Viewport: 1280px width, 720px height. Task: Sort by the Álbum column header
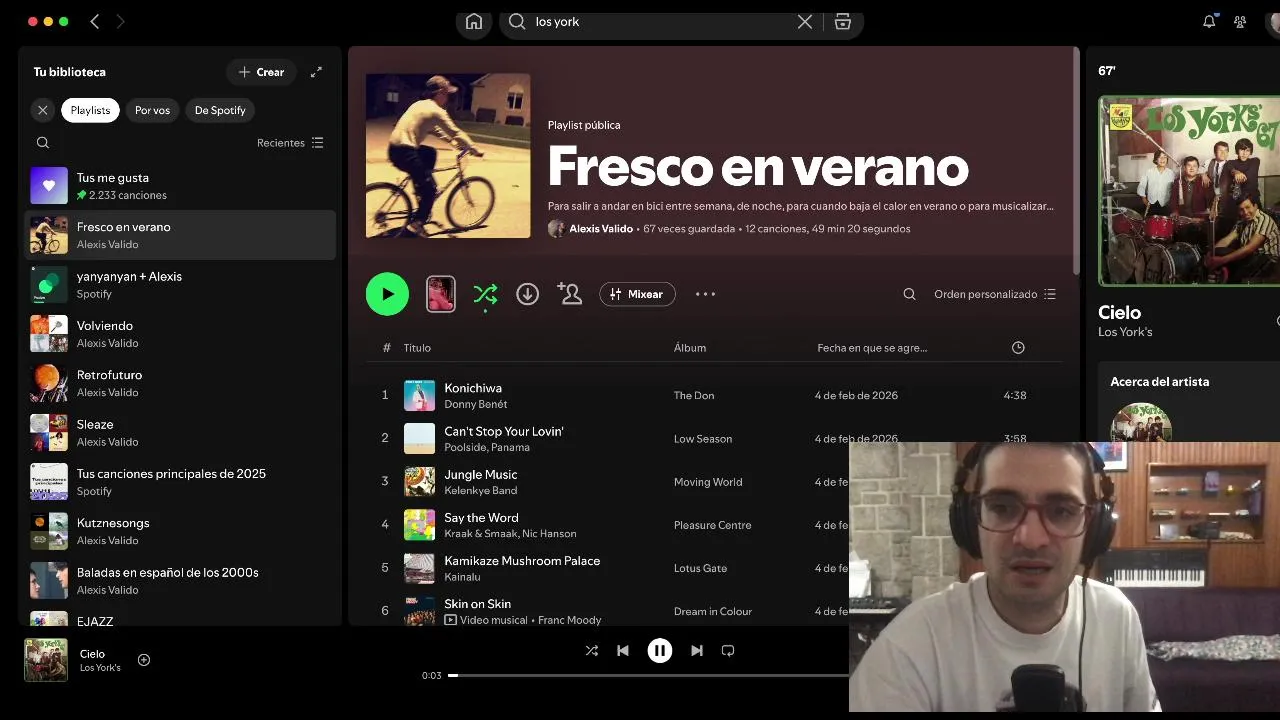[x=690, y=348]
